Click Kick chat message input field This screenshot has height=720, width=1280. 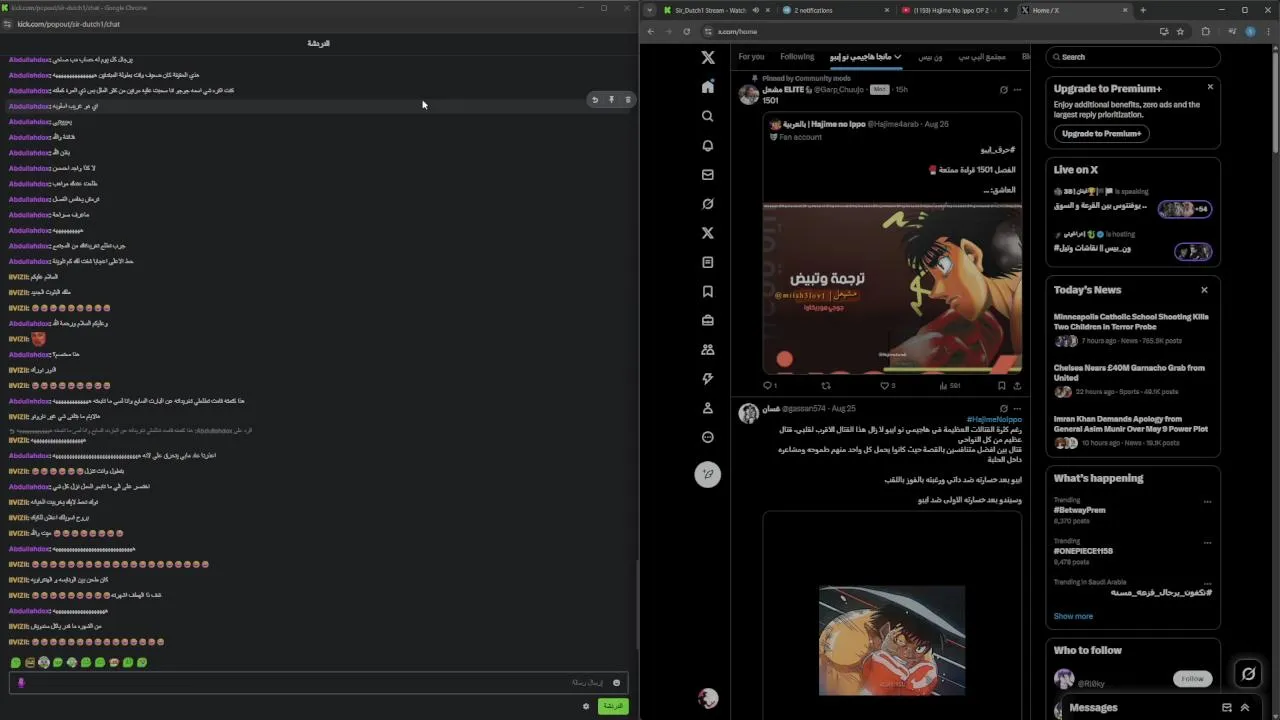click(318, 682)
